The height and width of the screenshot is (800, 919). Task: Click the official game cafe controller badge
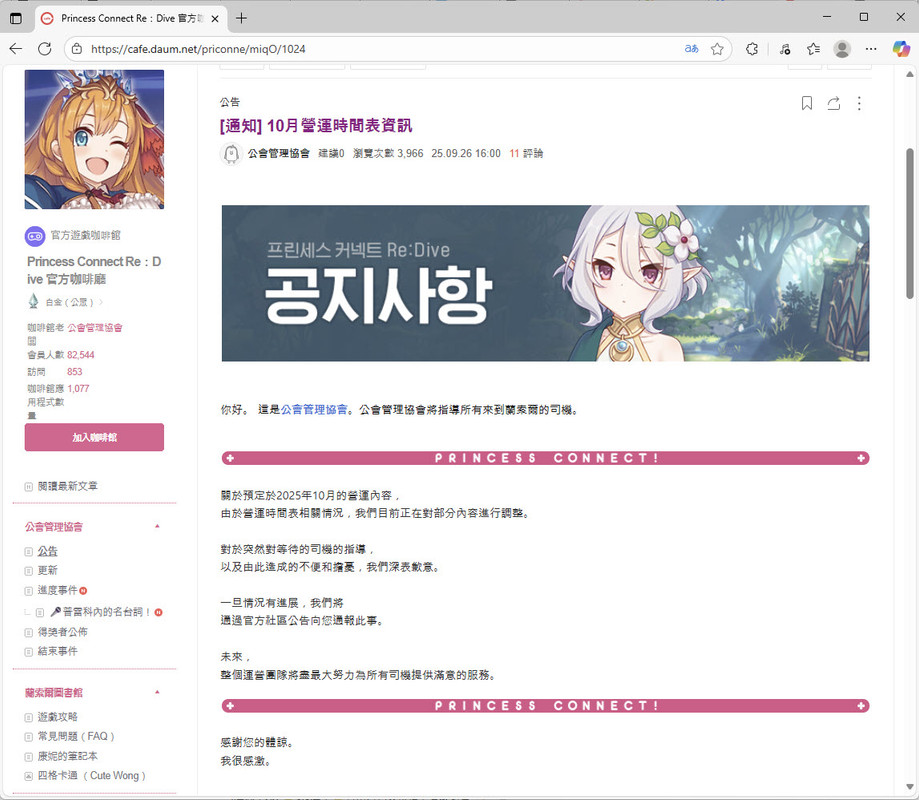(x=35, y=236)
